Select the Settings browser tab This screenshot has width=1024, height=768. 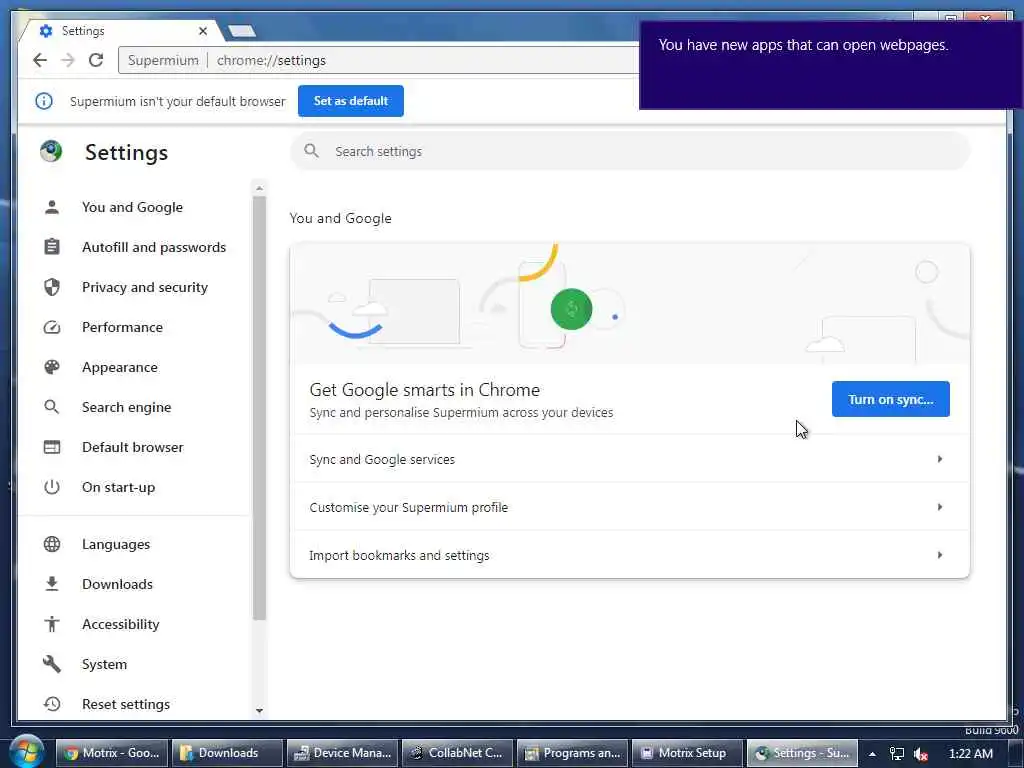pos(121,31)
